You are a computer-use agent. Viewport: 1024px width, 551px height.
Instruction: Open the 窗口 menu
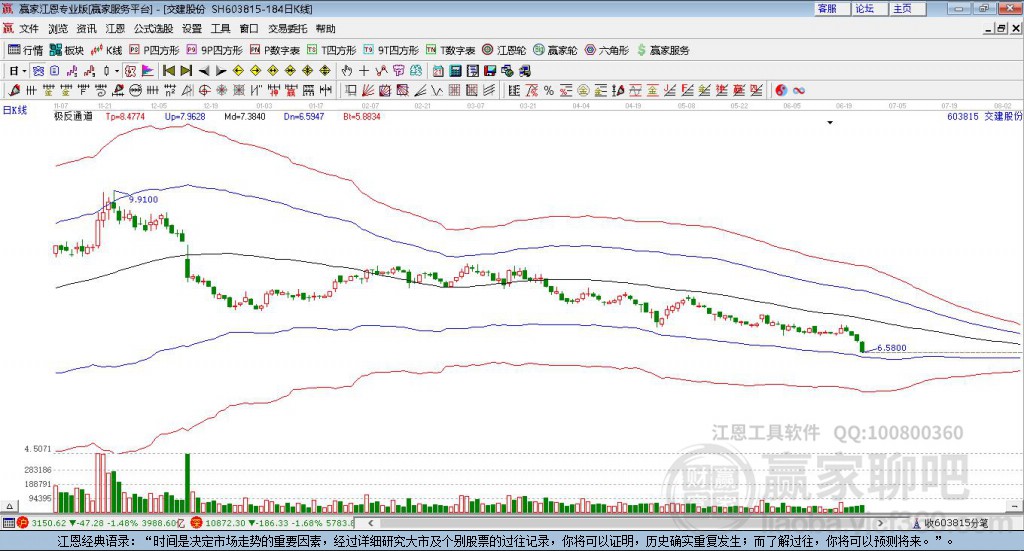coord(249,29)
